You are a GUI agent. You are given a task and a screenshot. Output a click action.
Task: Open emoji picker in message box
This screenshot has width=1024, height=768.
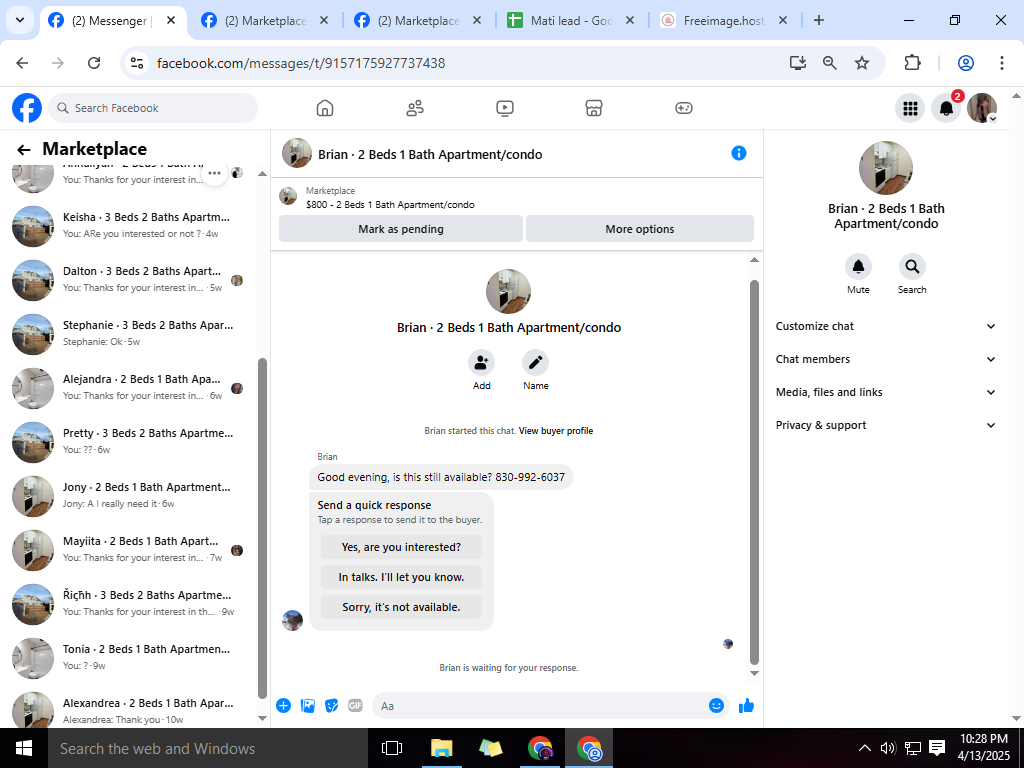716,705
